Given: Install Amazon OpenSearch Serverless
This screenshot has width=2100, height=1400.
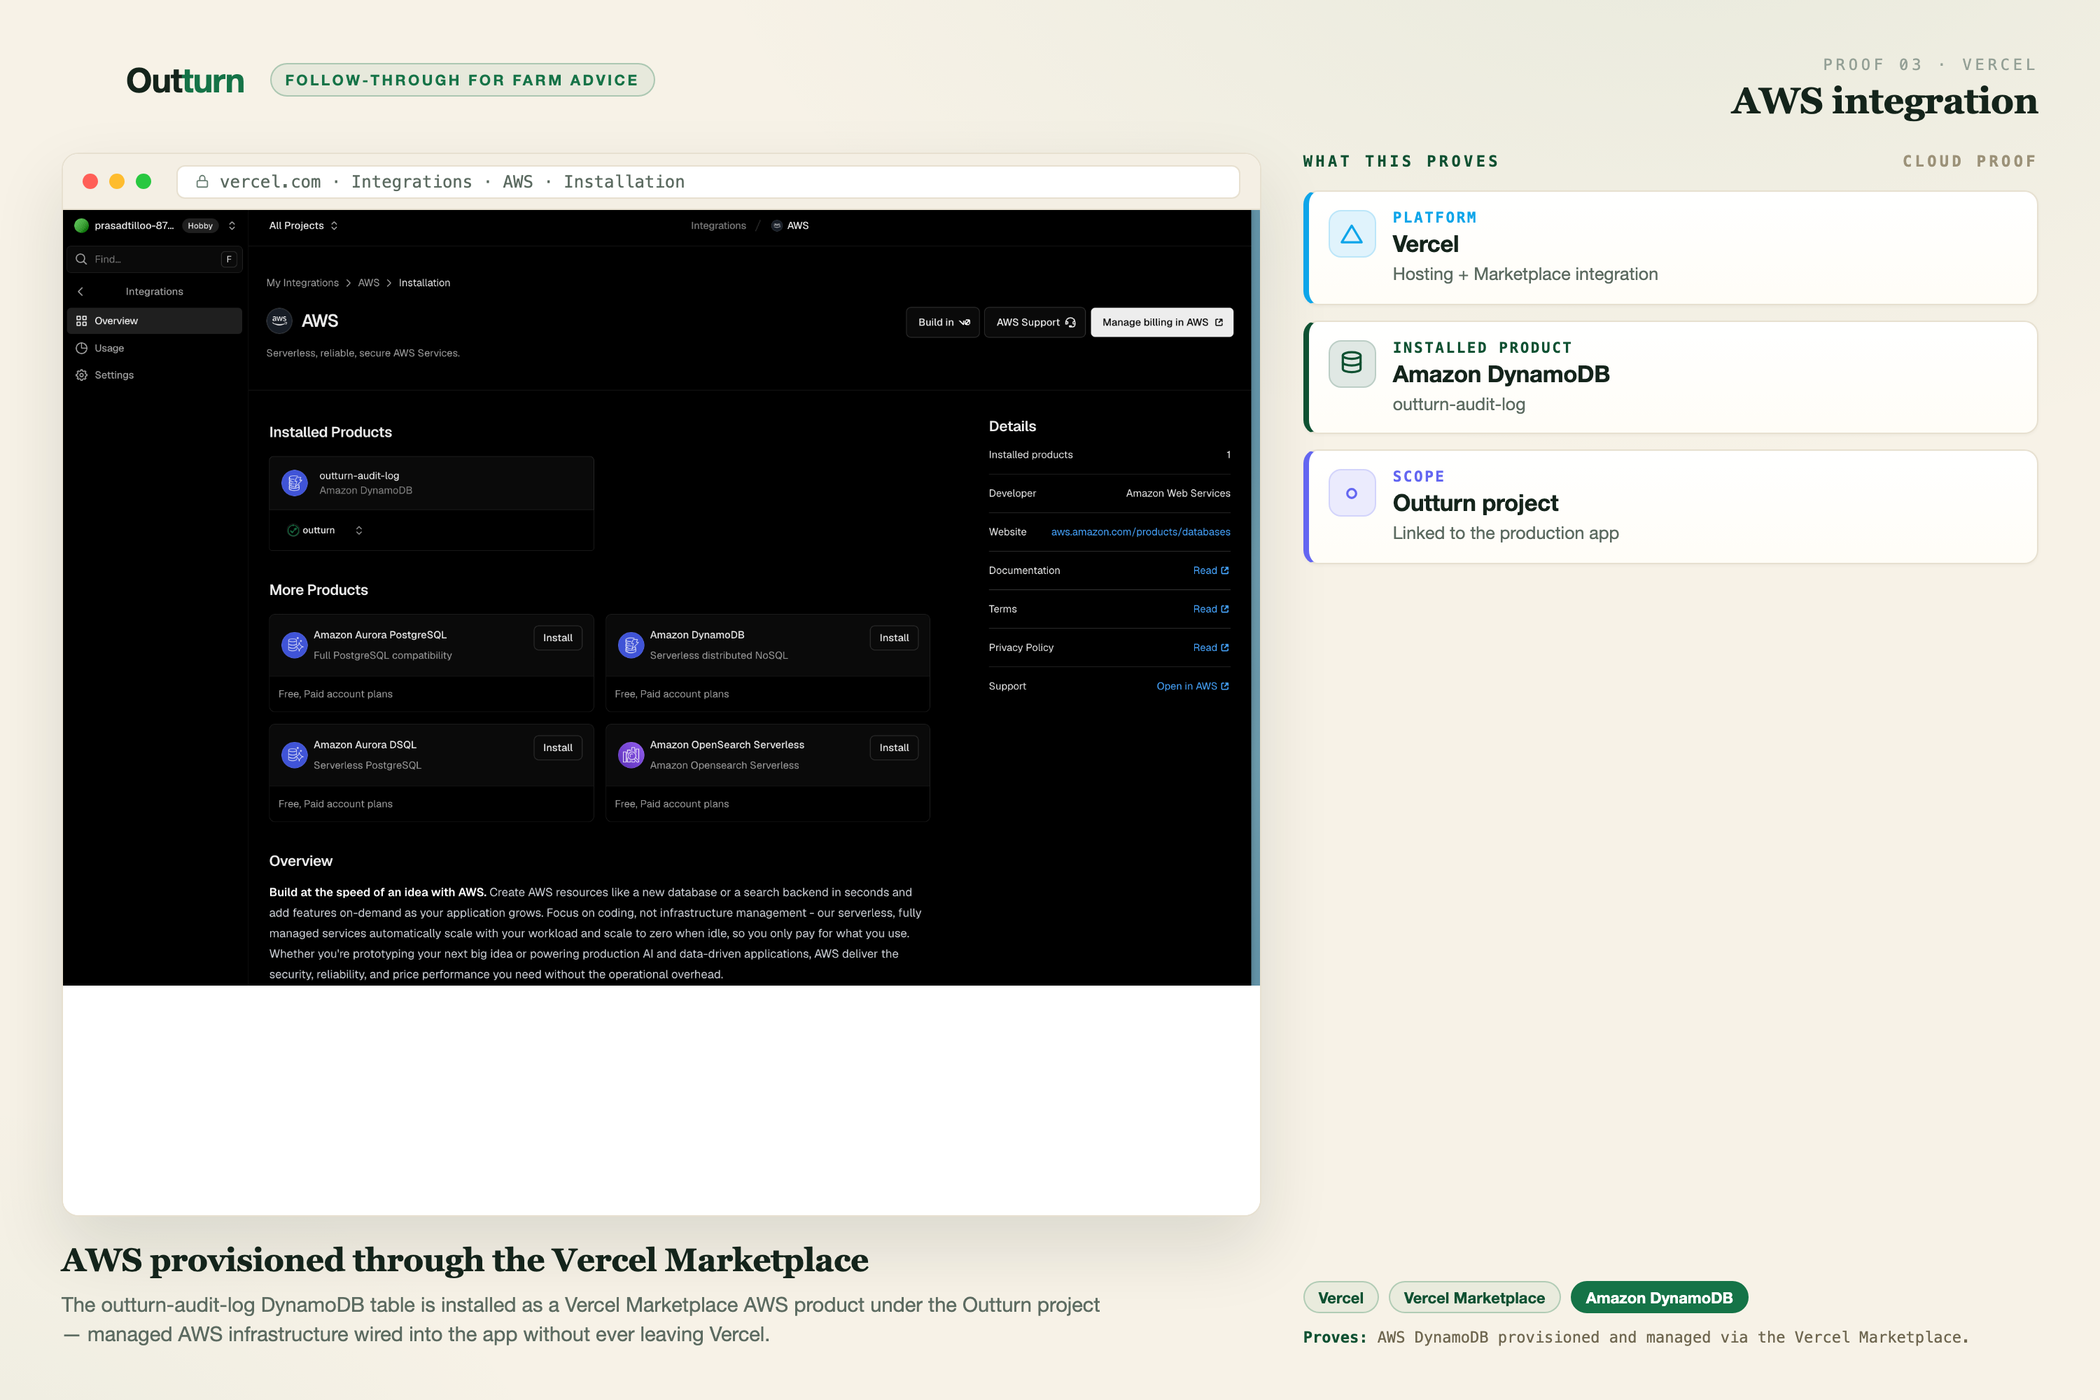Looking at the screenshot, I should [894, 748].
